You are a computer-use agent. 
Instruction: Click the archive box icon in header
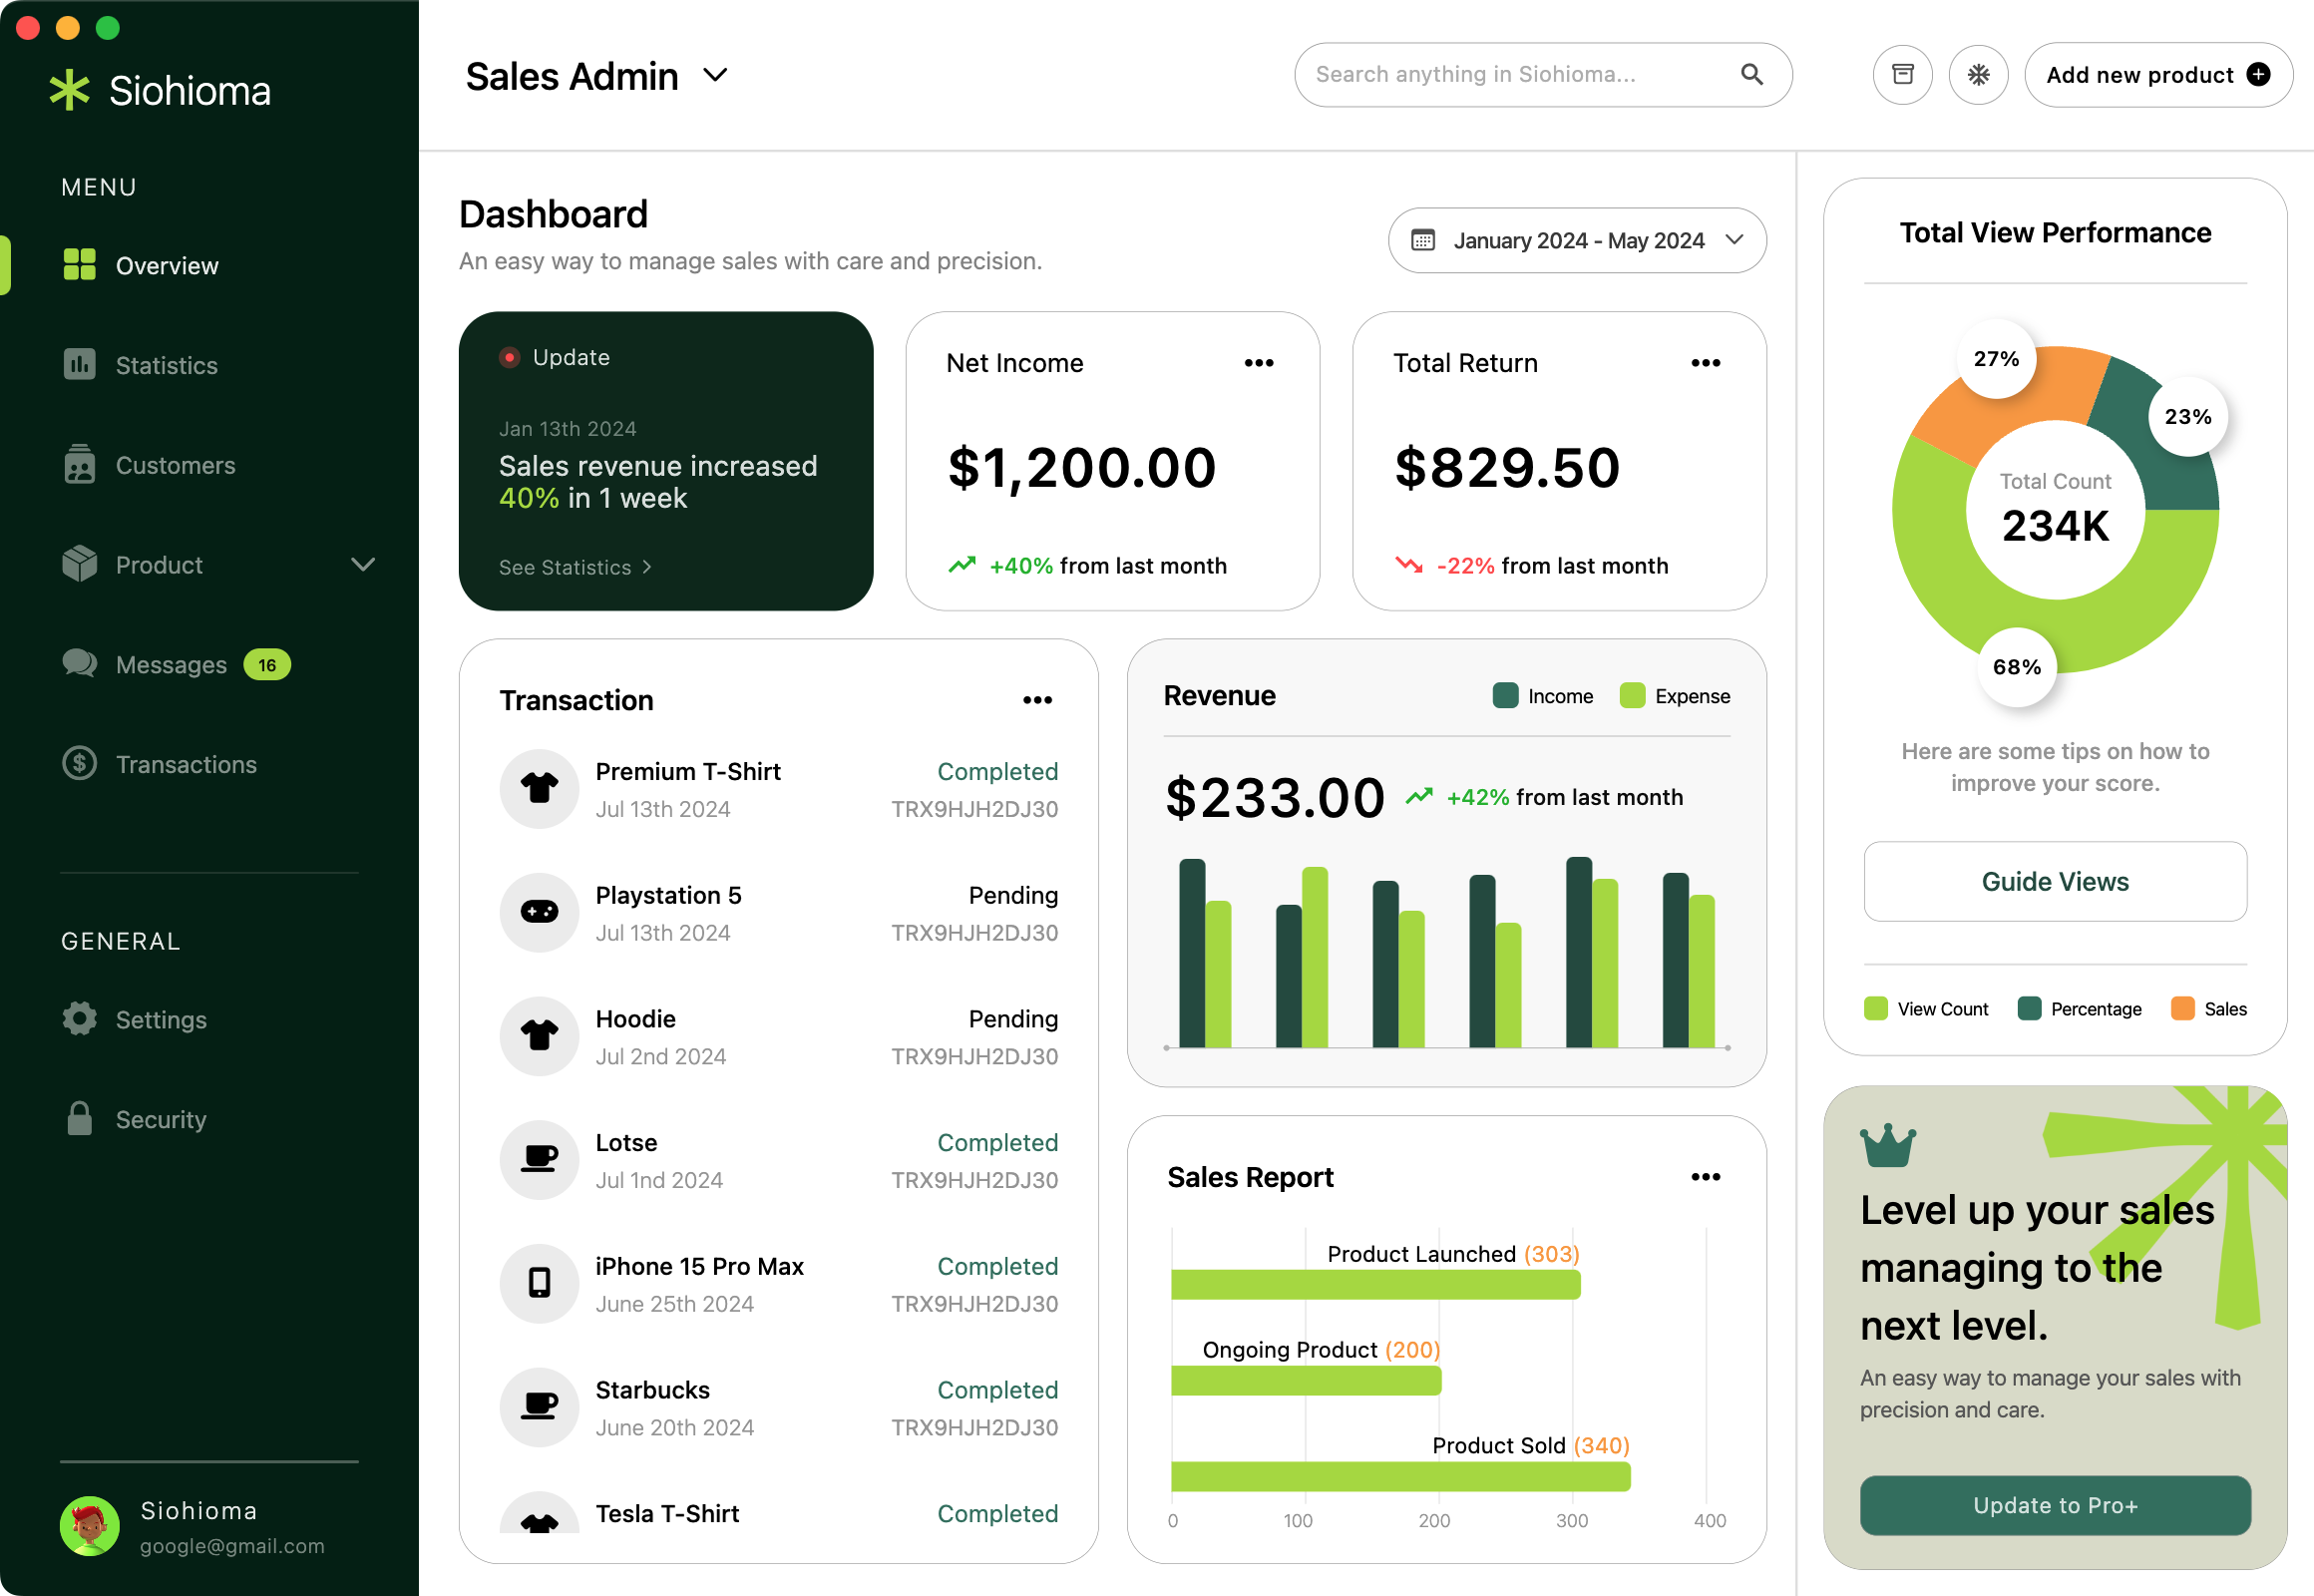pyautogui.click(x=1902, y=75)
